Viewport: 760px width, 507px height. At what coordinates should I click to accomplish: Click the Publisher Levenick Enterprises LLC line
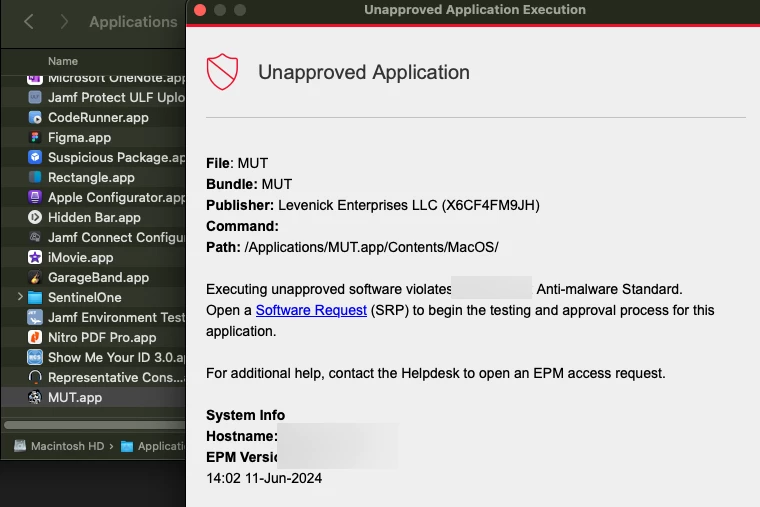(373, 205)
